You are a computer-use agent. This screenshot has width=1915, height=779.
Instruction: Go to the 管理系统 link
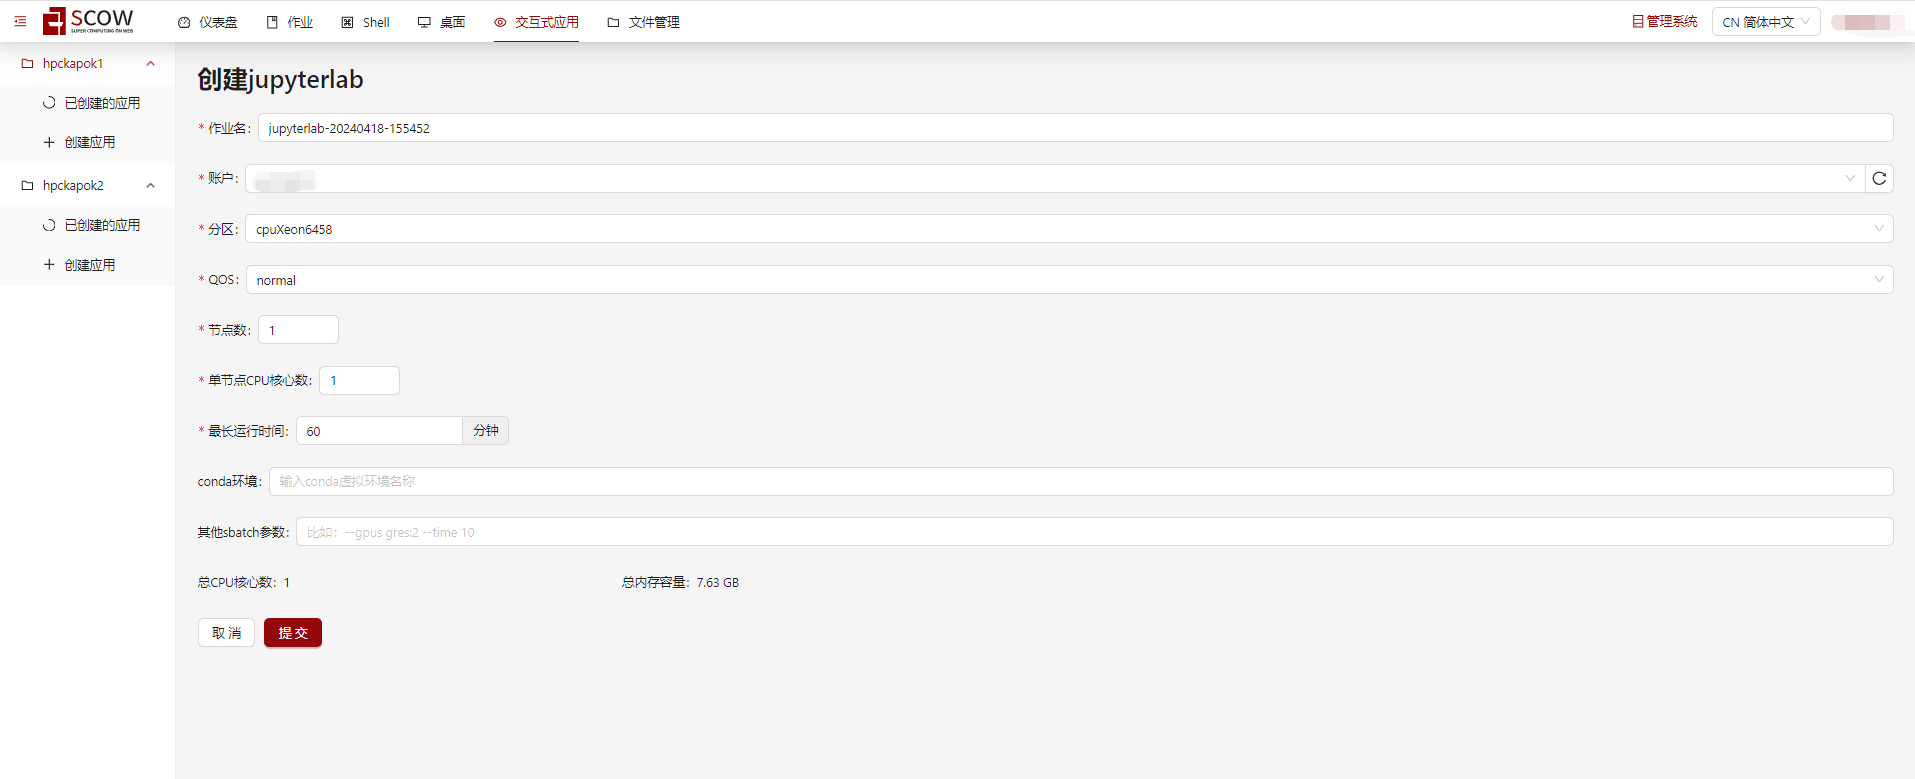coord(1665,22)
